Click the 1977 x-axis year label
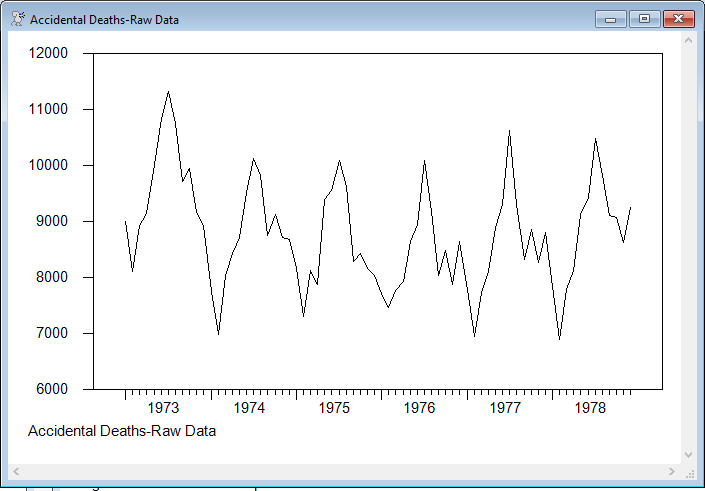Screen dimensions: 705x491 pyautogui.click(x=506, y=408)
